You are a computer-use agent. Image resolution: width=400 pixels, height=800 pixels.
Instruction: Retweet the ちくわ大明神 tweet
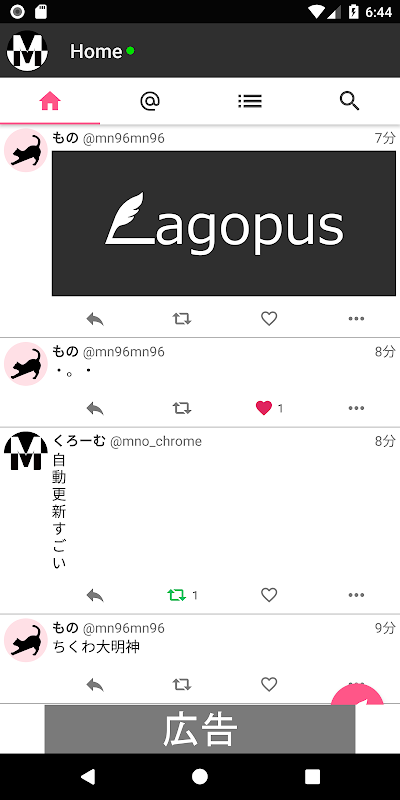pyautogui.click(x=182, y=685)
